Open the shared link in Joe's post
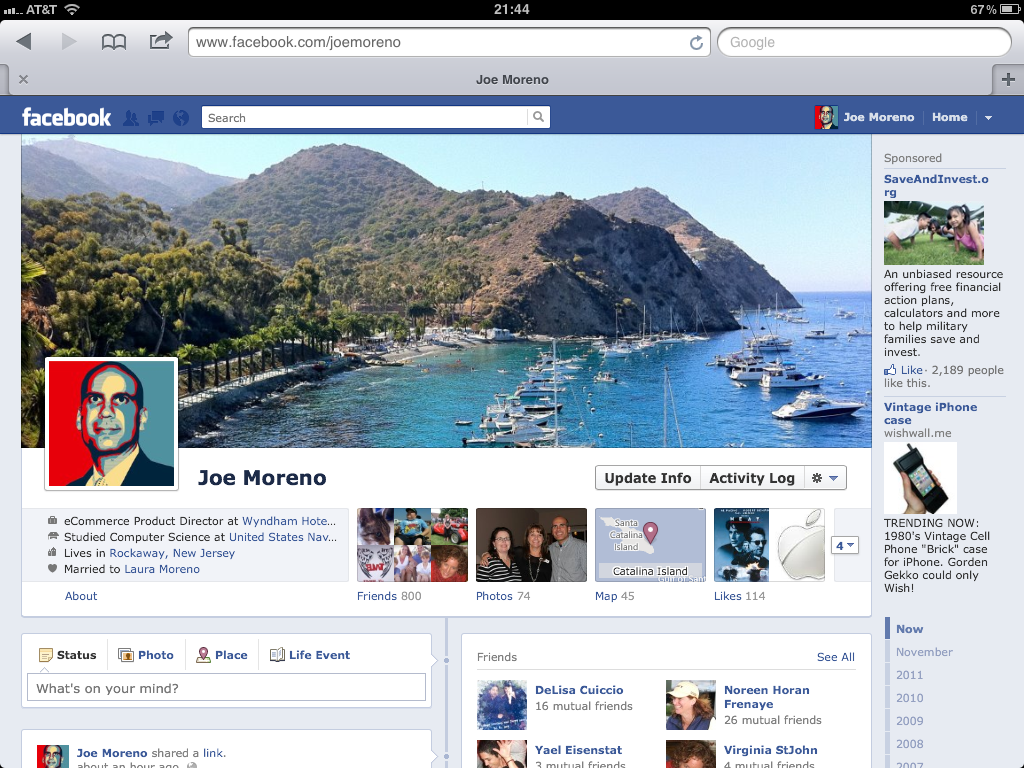Screen dimensions: 1024x768 (x=213, y=753)
